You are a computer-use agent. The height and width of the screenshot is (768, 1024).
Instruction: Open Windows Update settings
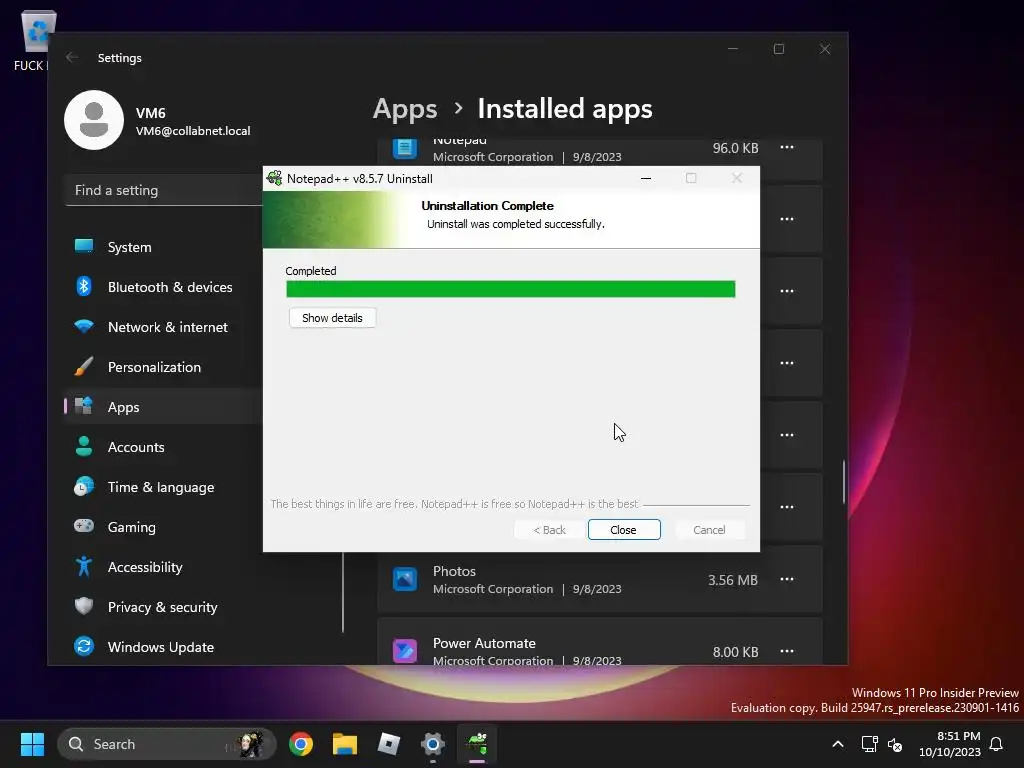coord(163,647)
